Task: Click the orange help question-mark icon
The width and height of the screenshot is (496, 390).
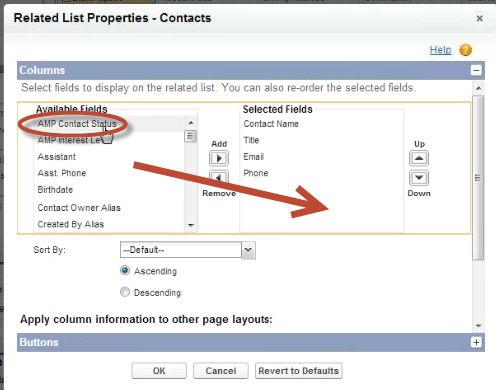Action: pos(465,50)
